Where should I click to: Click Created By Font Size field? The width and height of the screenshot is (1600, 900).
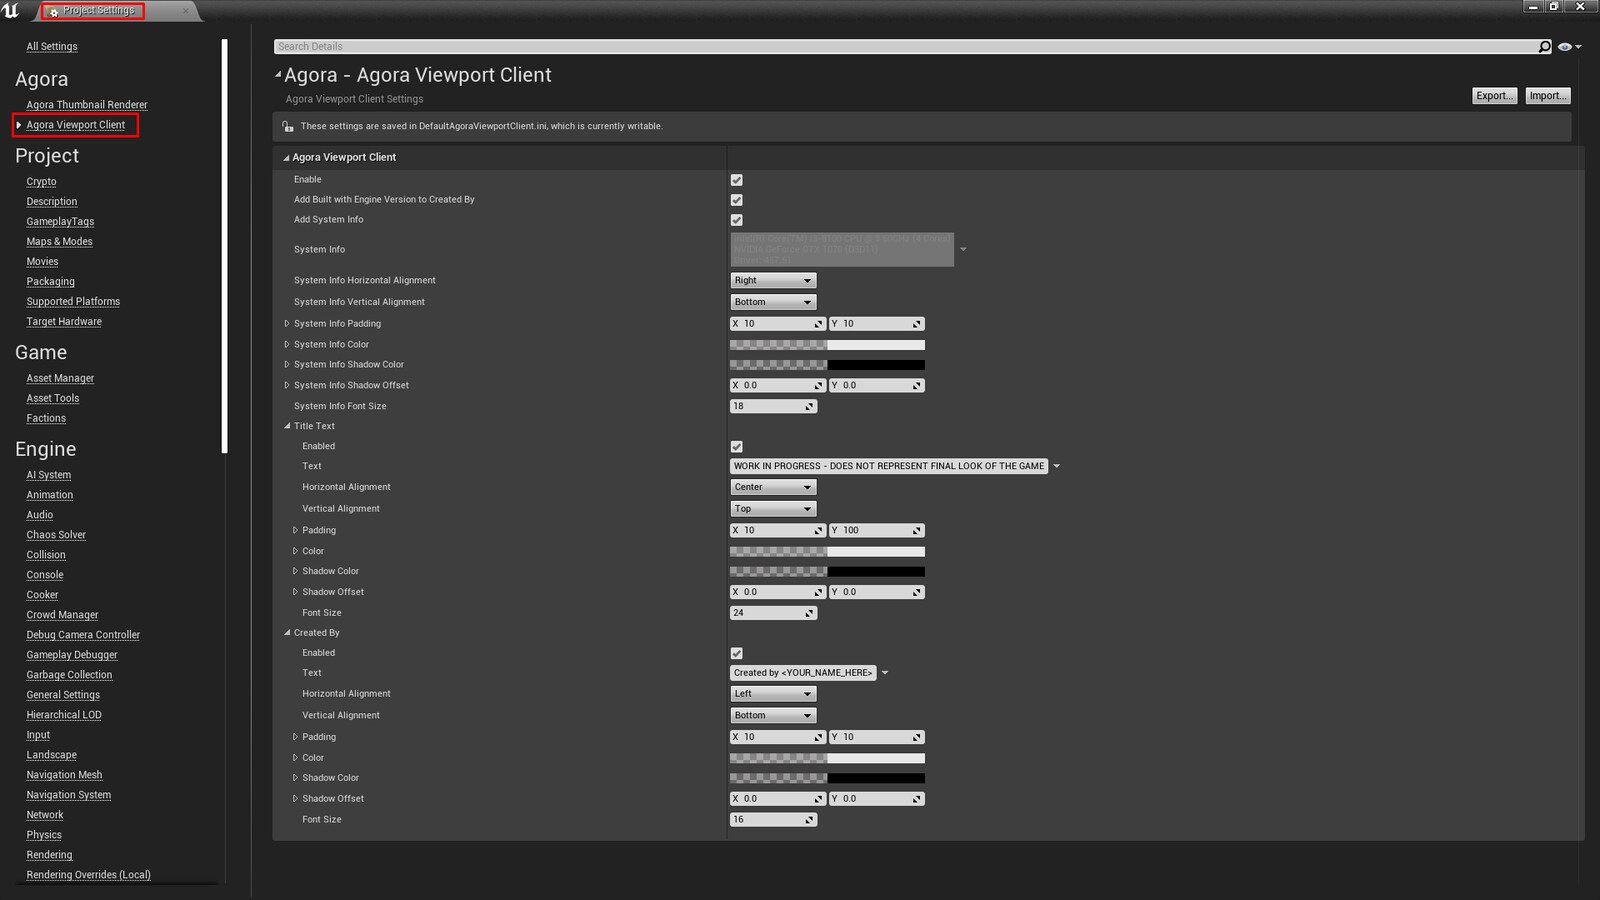(x=773, y=820)
